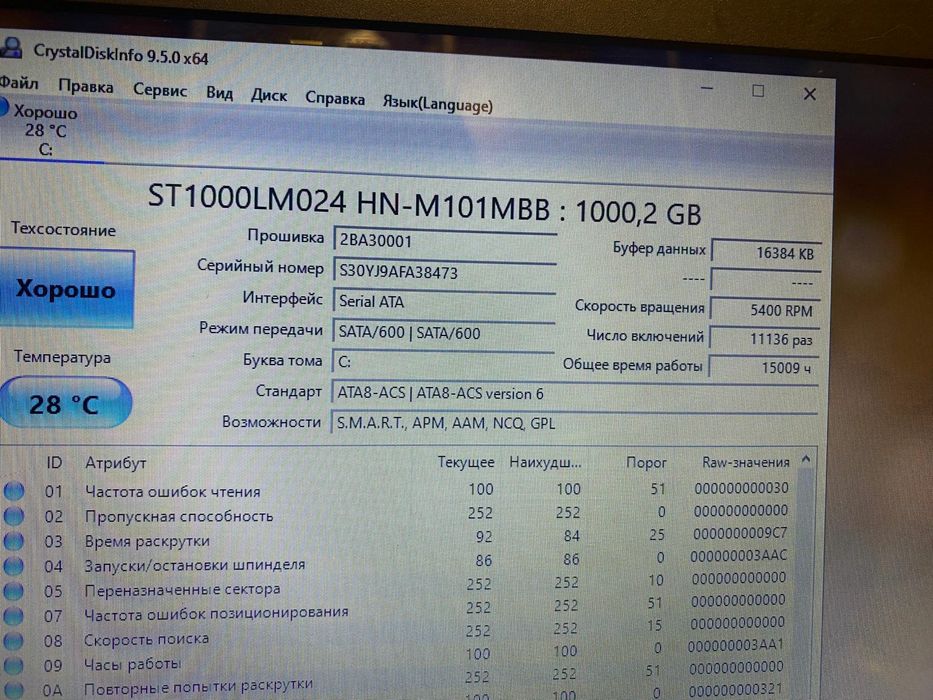Click raw value 000000000030
The height and width of the screenshot is (700, 933).
(x=741, y=488)
